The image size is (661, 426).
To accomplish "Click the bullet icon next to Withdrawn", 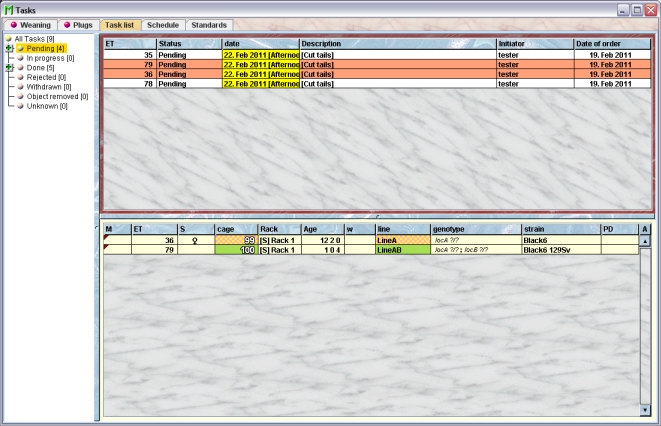I will 20,87.
